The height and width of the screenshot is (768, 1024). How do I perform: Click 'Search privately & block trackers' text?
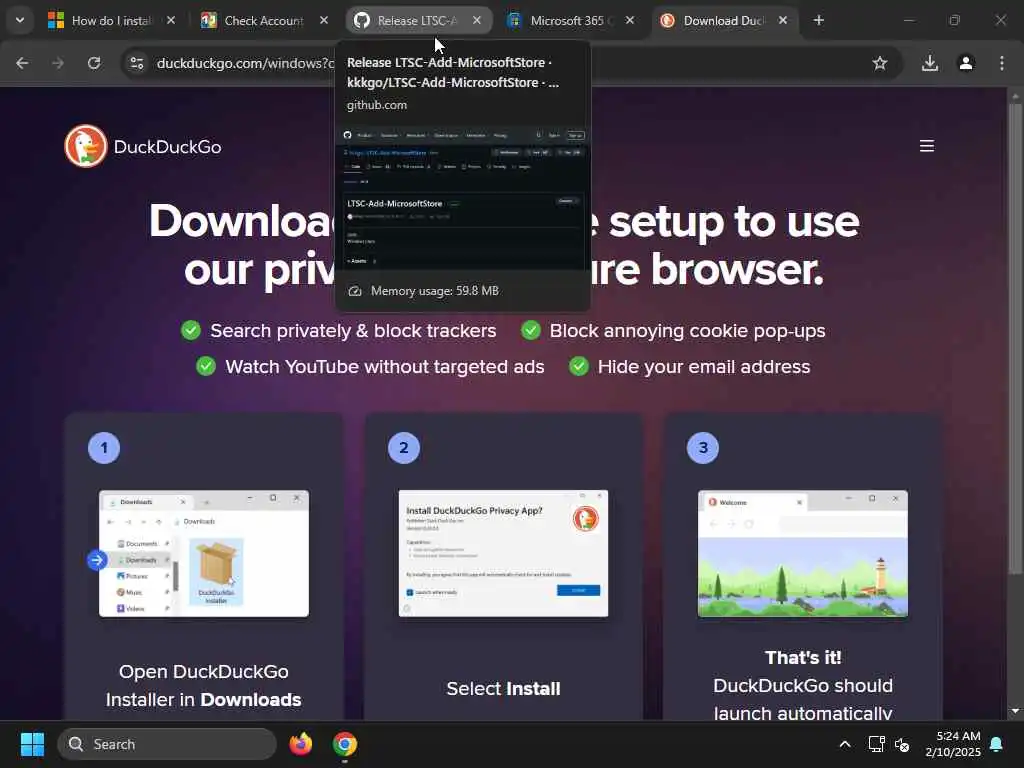coord(353,330)
